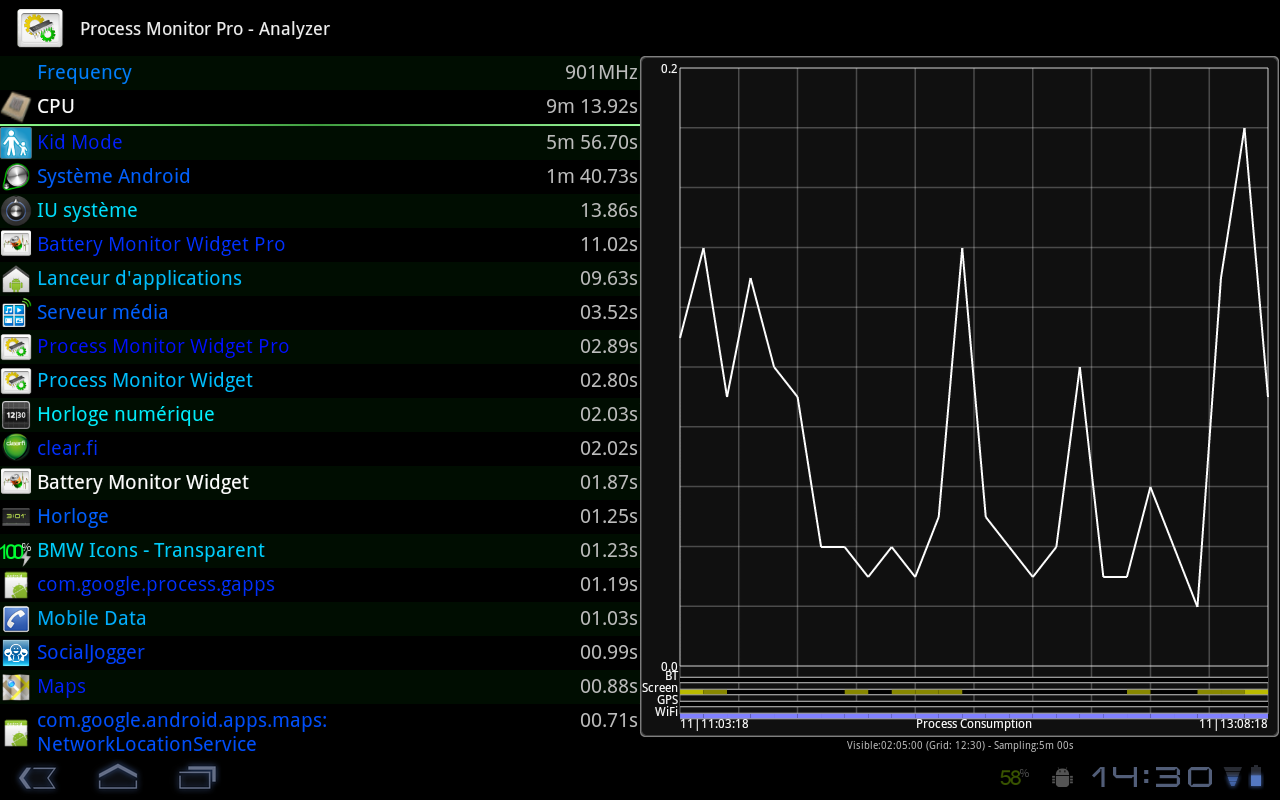
Task: Click the WiFi state timeline bar
Action: (974, 715)
